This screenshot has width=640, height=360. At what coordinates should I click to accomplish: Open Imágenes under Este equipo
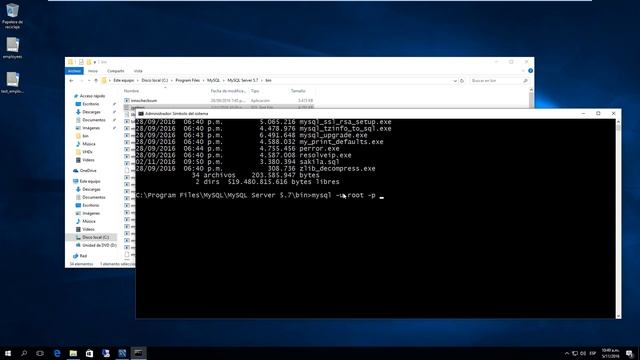[91, 213]
